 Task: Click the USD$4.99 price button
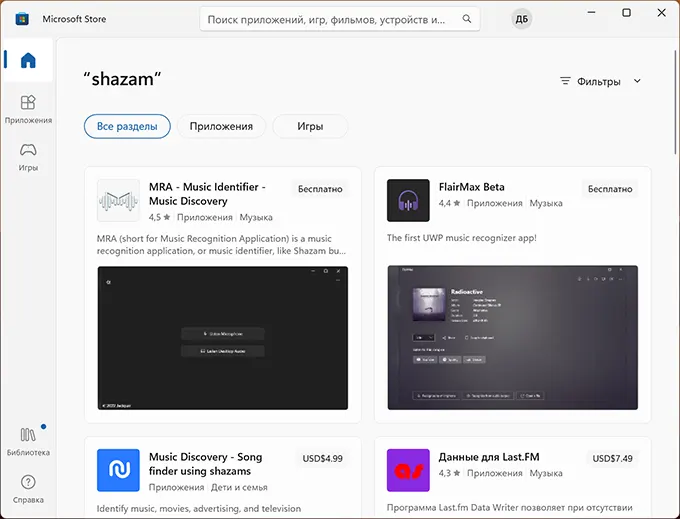click(323, 458)
